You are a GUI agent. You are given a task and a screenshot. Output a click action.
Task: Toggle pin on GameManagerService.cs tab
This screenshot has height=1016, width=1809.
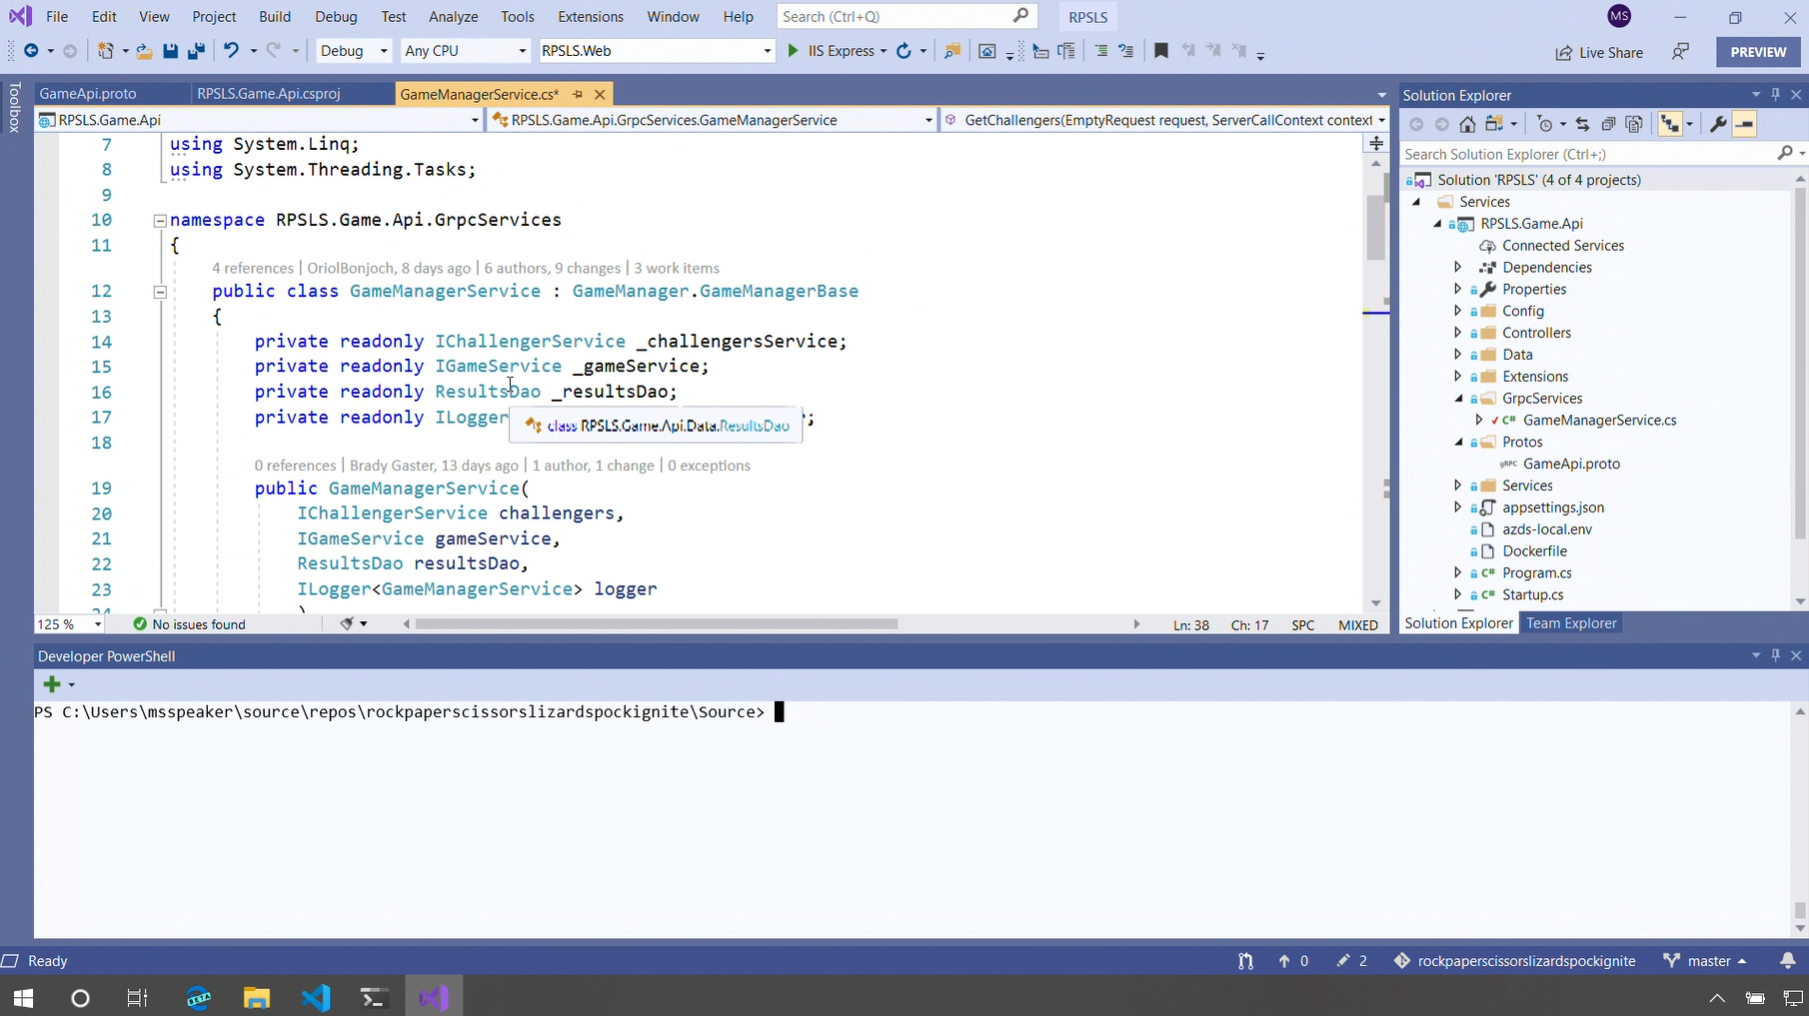tap(578, 94)
